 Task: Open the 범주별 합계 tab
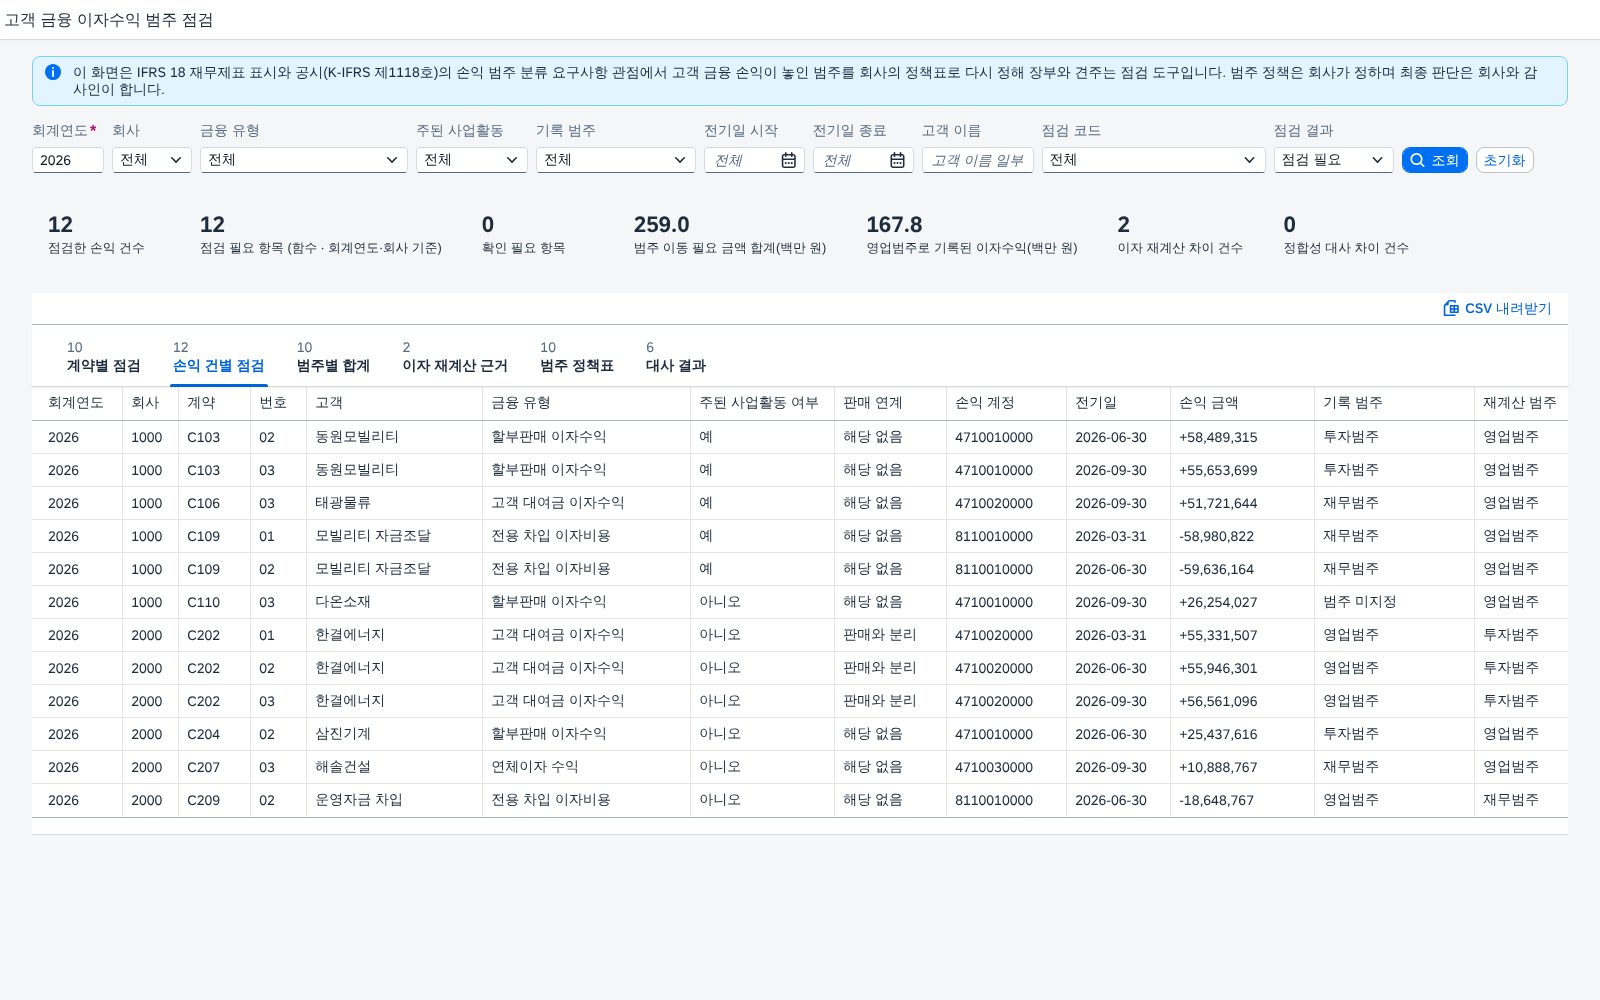tap(333, 358)
